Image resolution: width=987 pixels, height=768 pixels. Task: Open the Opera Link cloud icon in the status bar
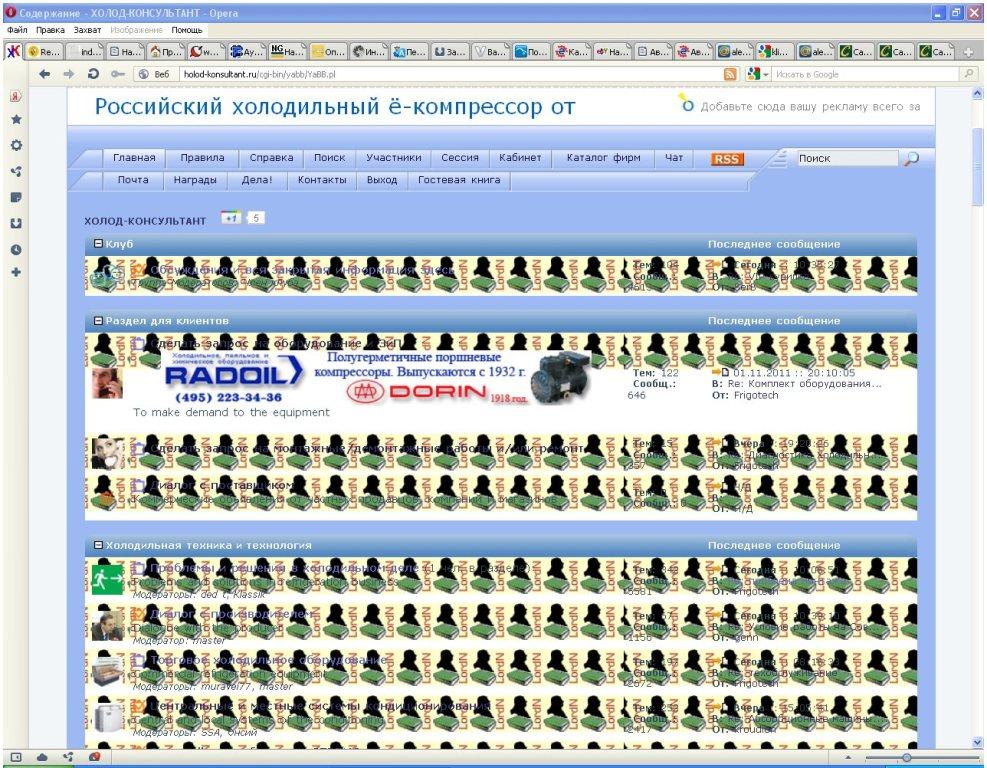[x=42, y=757]
